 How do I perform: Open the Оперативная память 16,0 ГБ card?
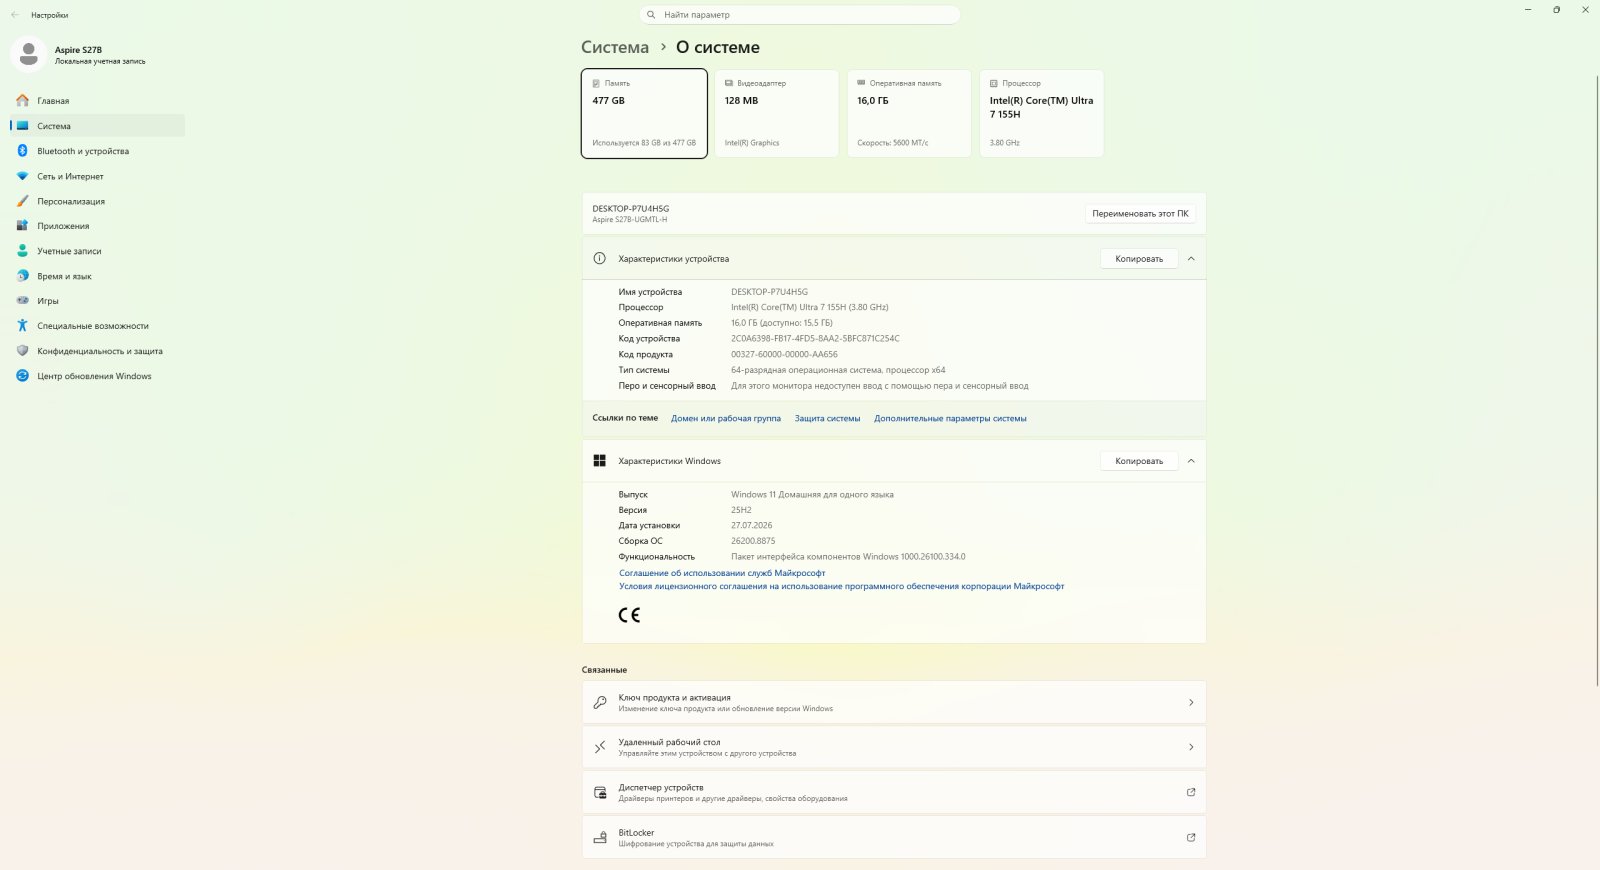909,113
